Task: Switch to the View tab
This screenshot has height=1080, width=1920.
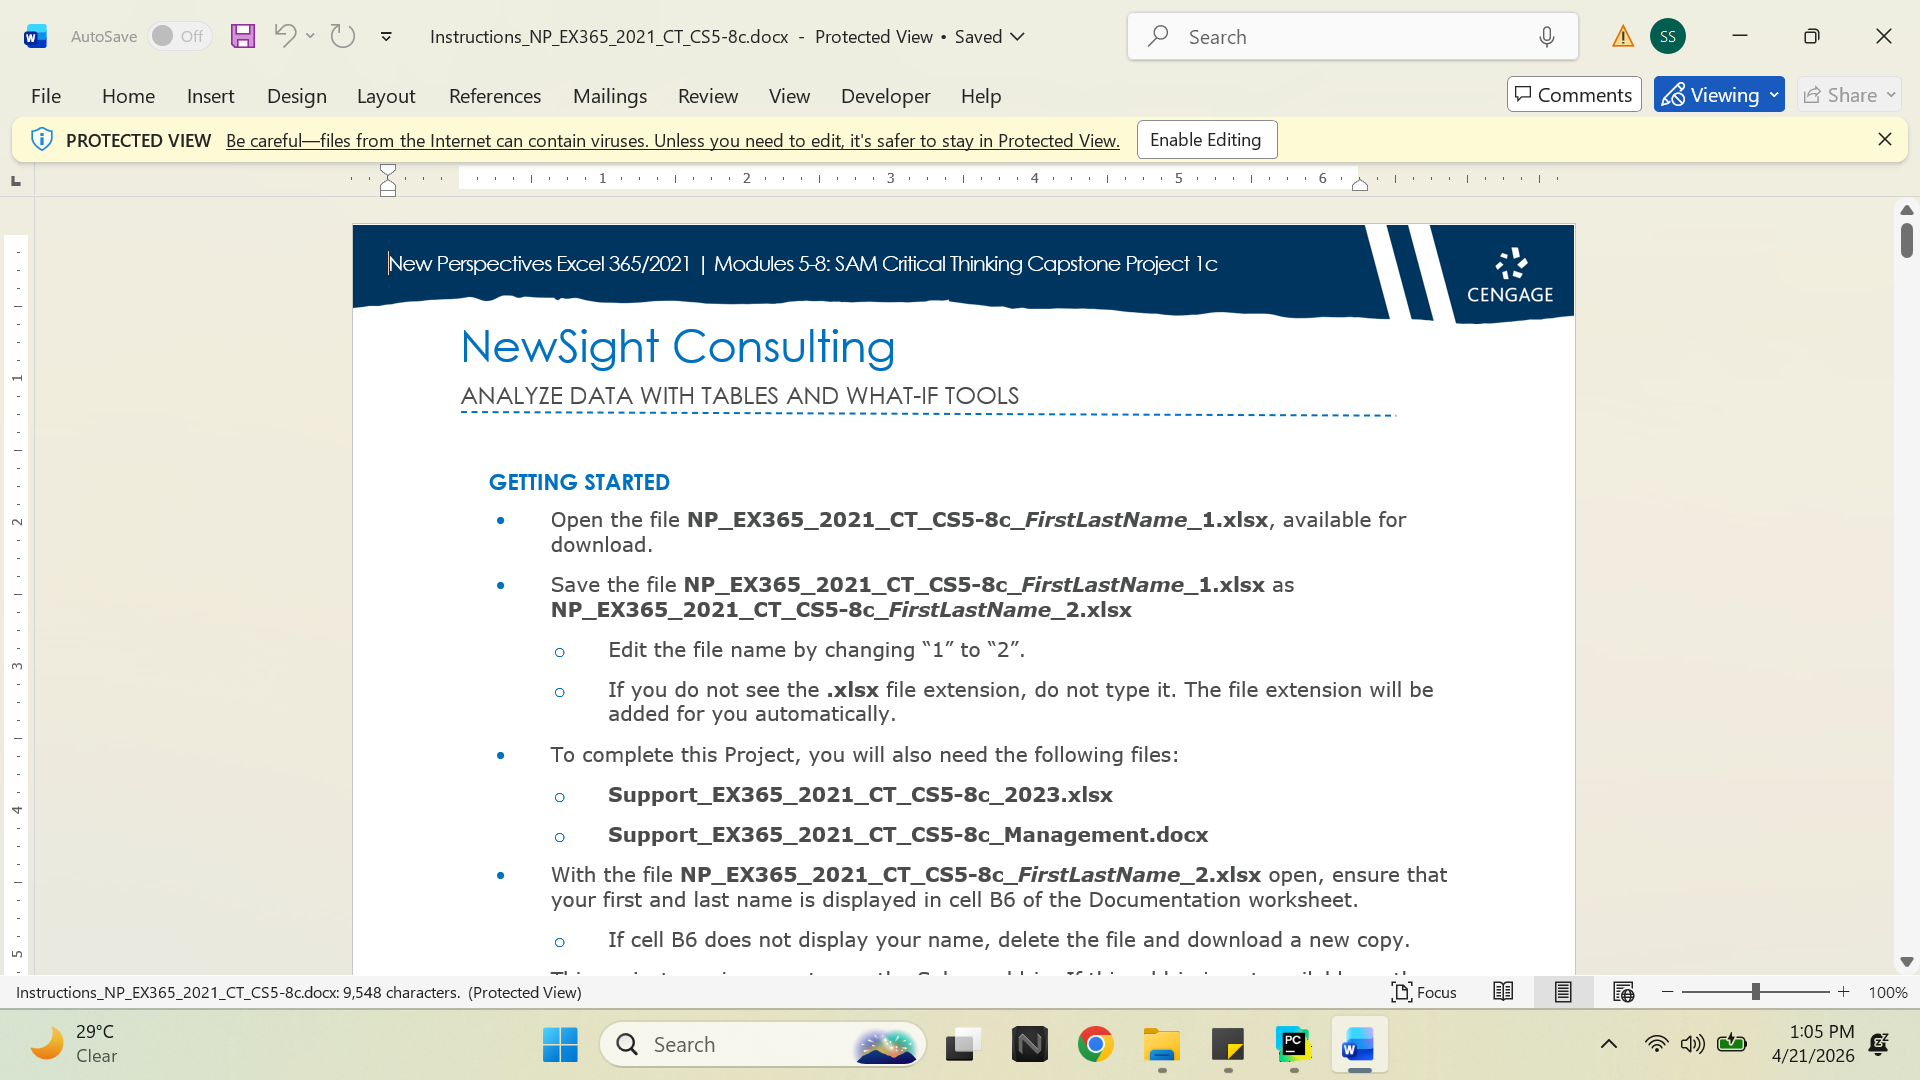Action: pyautogui.click(x=789, y=96)
